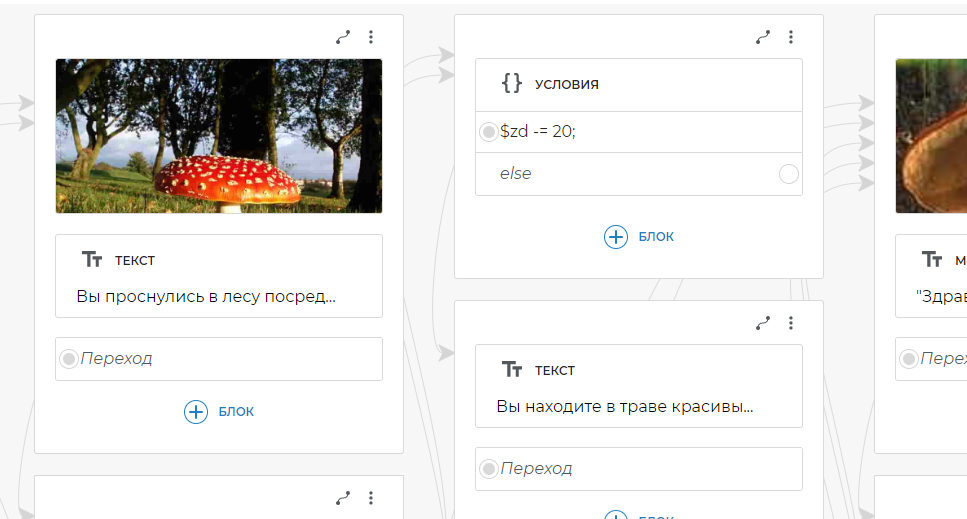Open the three-dot menu on the bottom-left card
The width and height of the screenshot is (967, 519).
click(371, 498)
